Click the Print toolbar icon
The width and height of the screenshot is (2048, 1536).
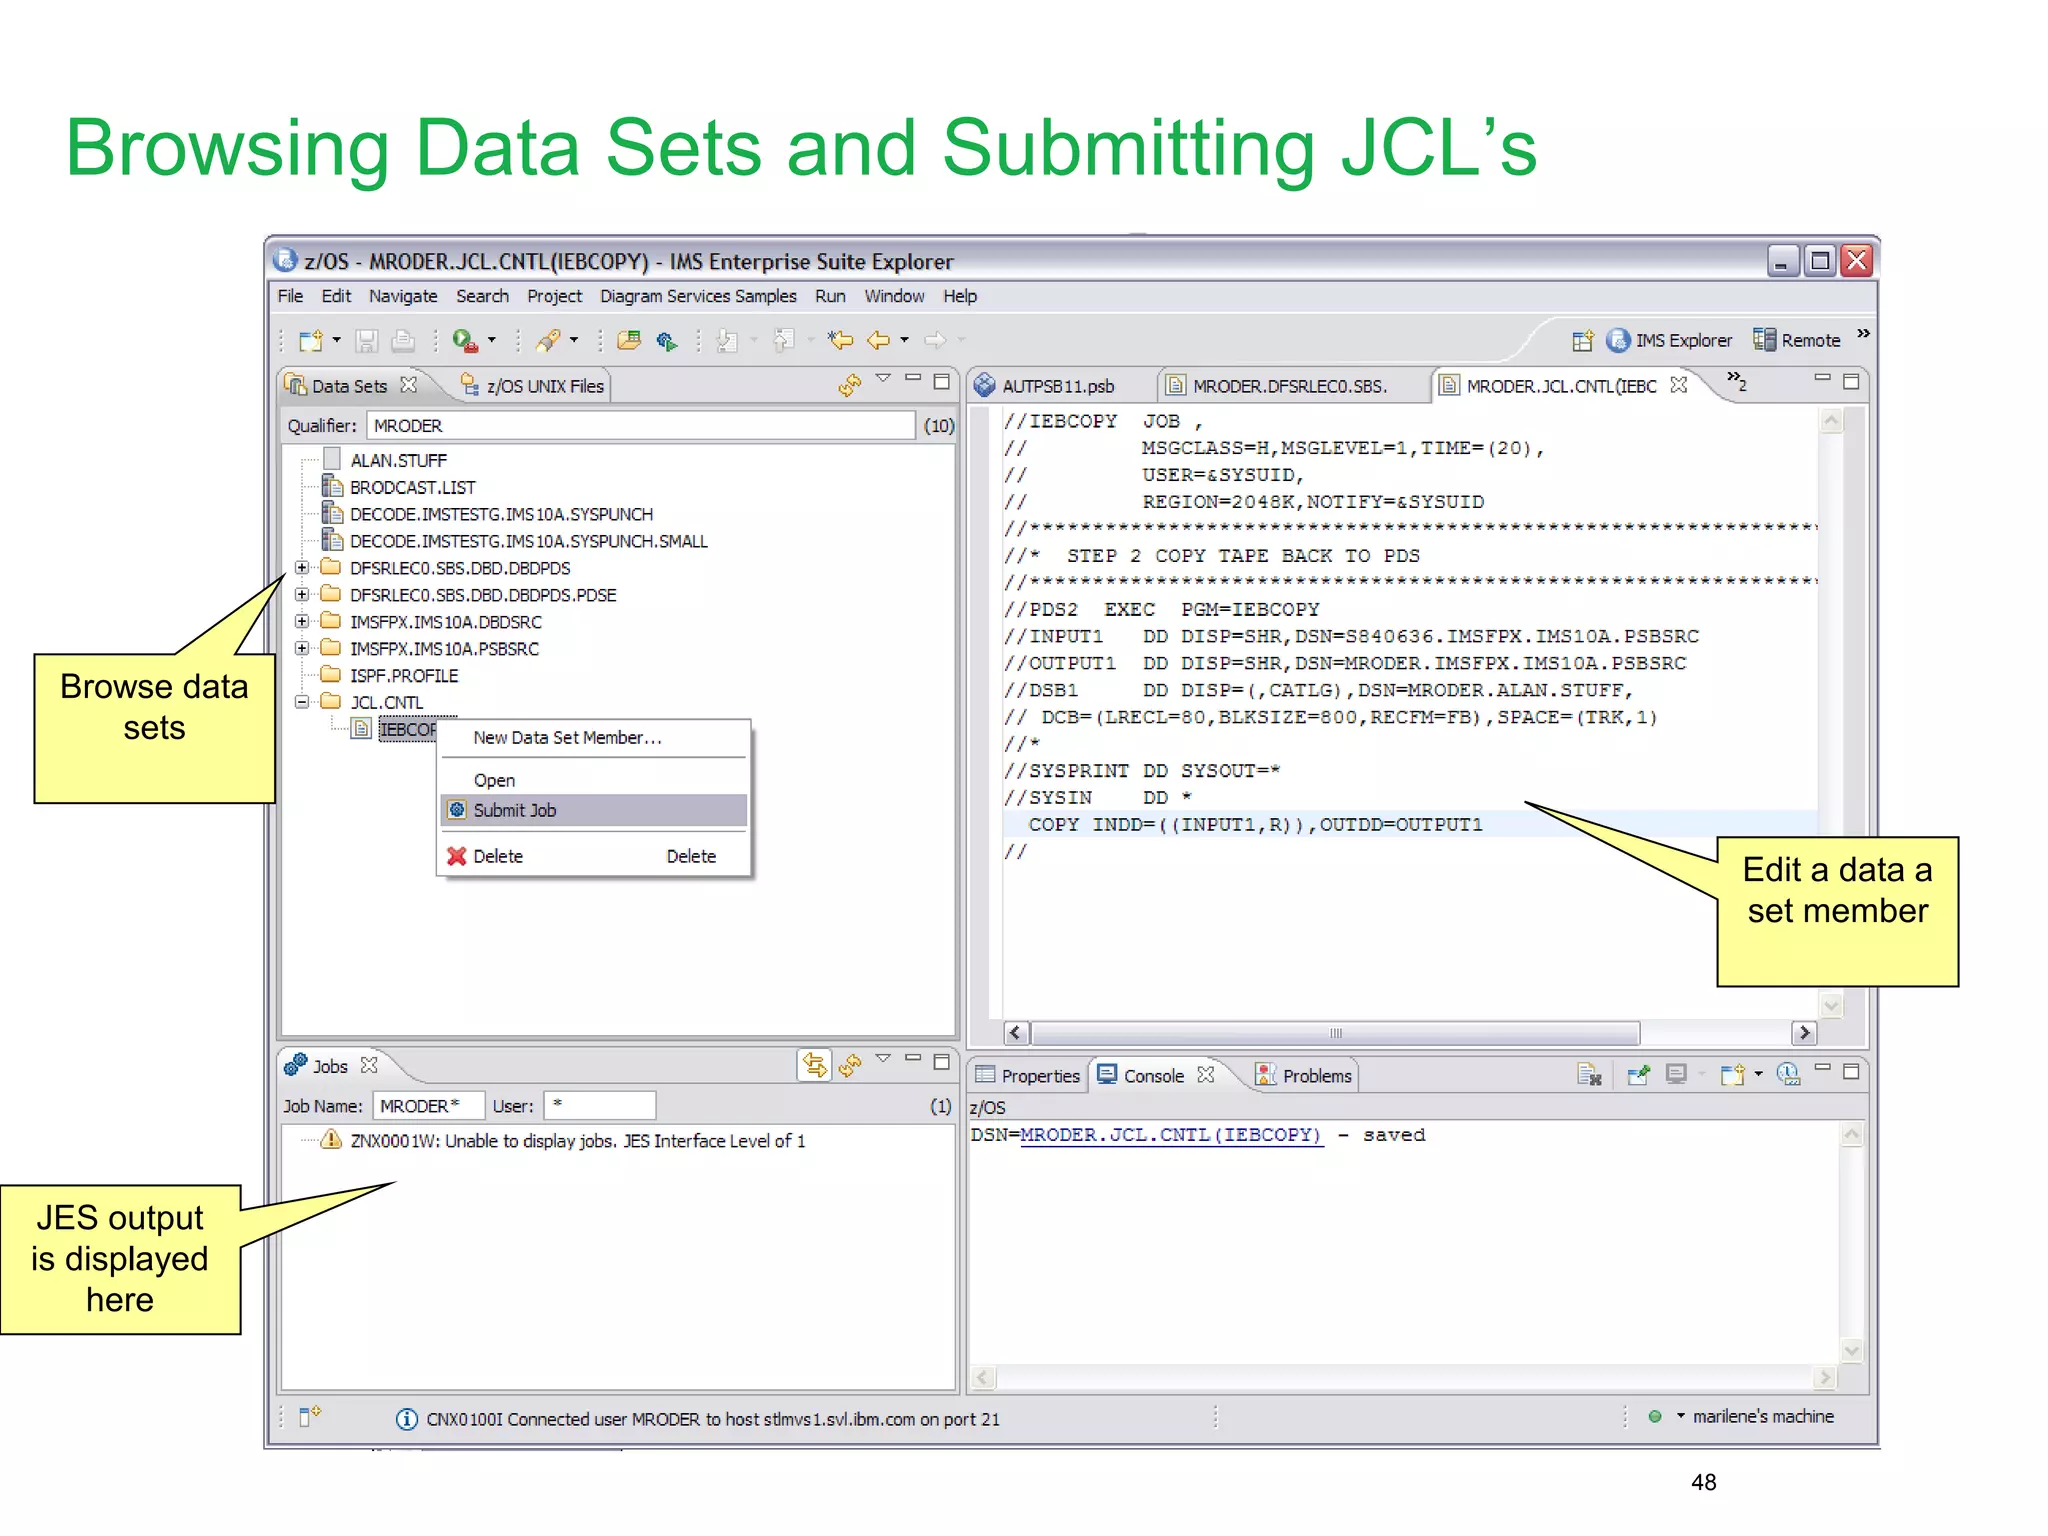[403, 341]
